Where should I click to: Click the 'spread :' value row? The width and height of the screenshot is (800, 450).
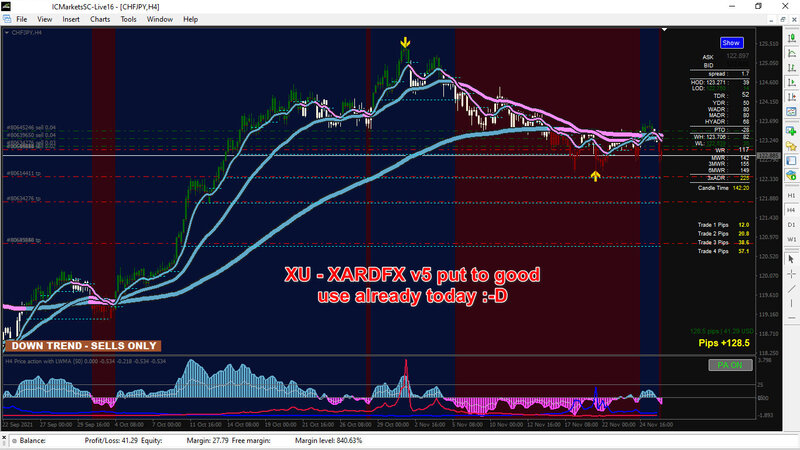click(729, 74)
